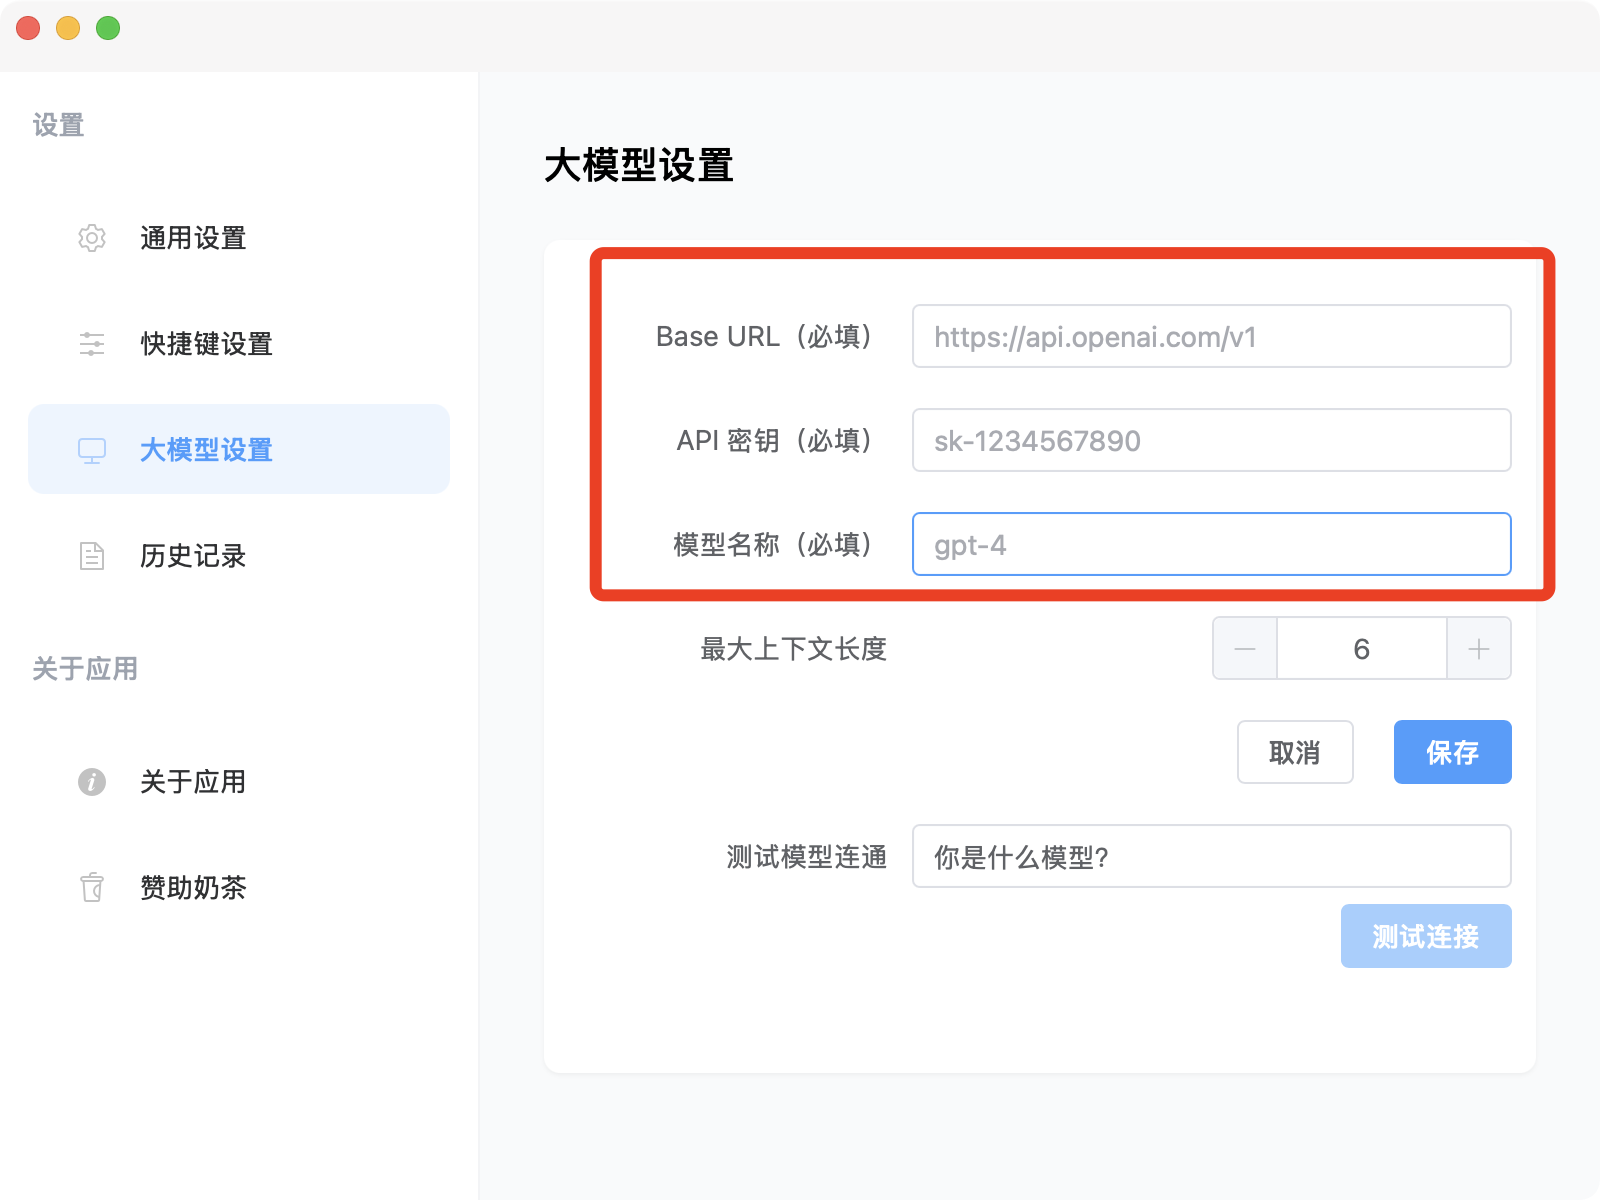
Task: Click the monitor icon beside 大模型设置
Action: tap(92, 450)
